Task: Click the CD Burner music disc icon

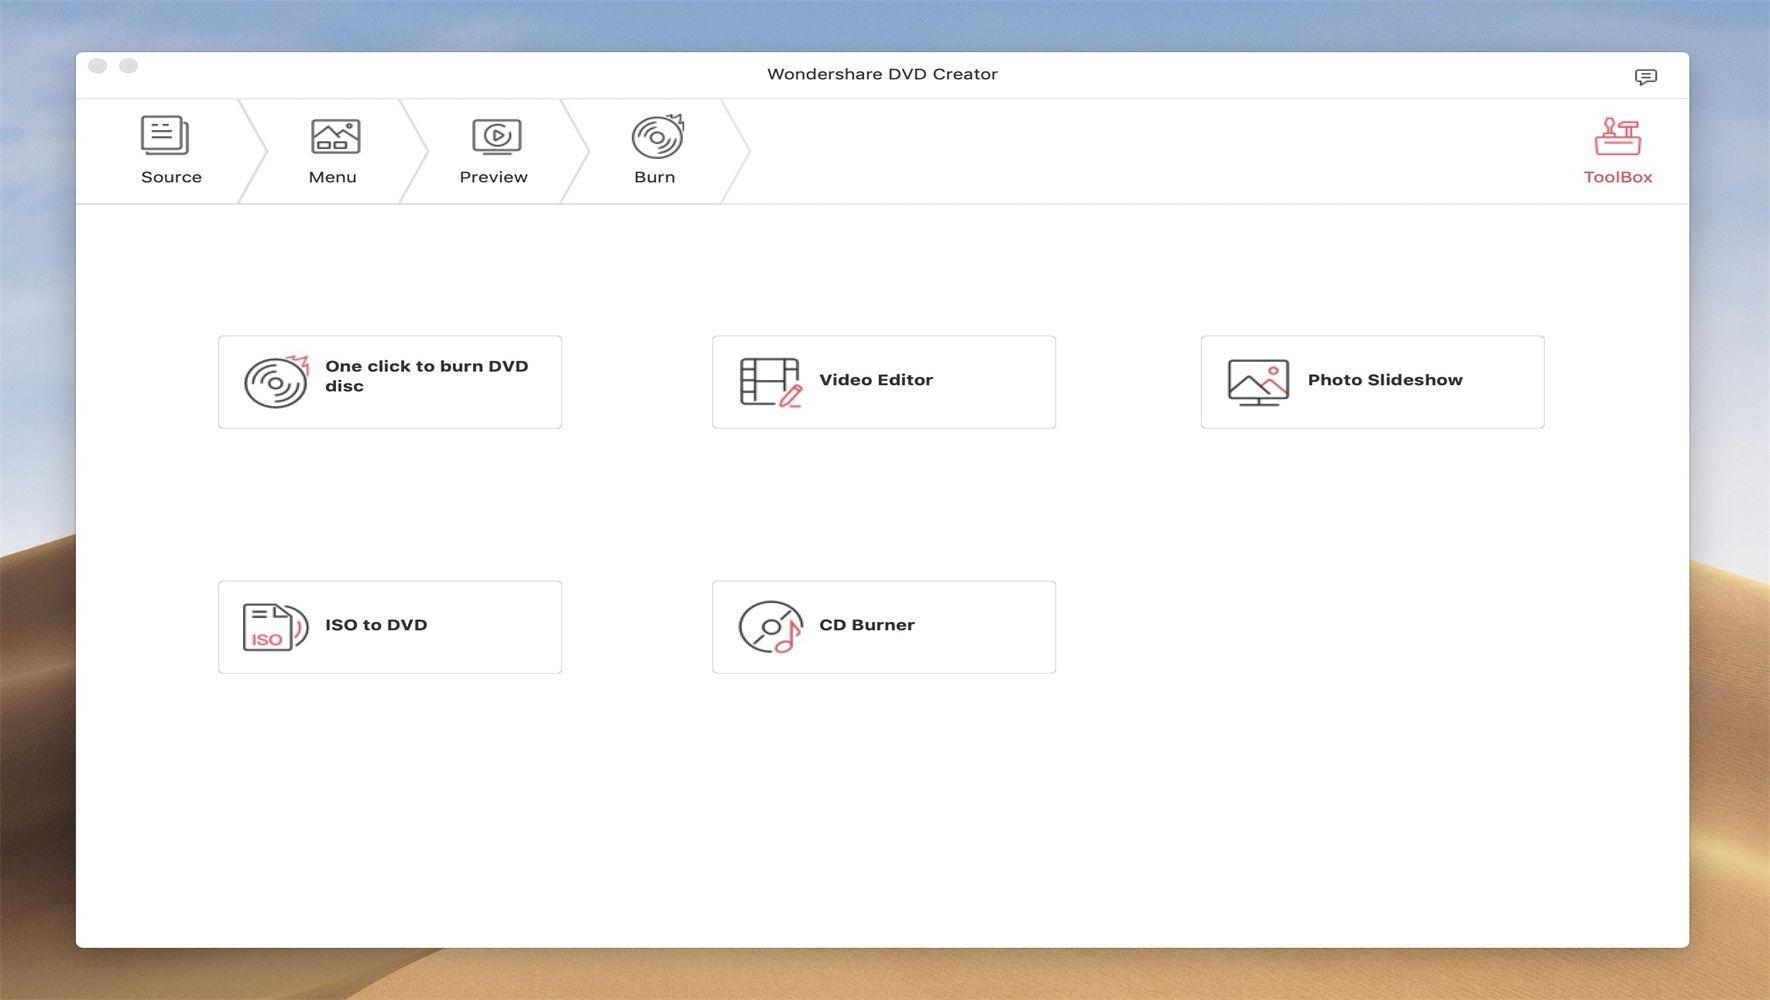Action: (x=770, y=627)
